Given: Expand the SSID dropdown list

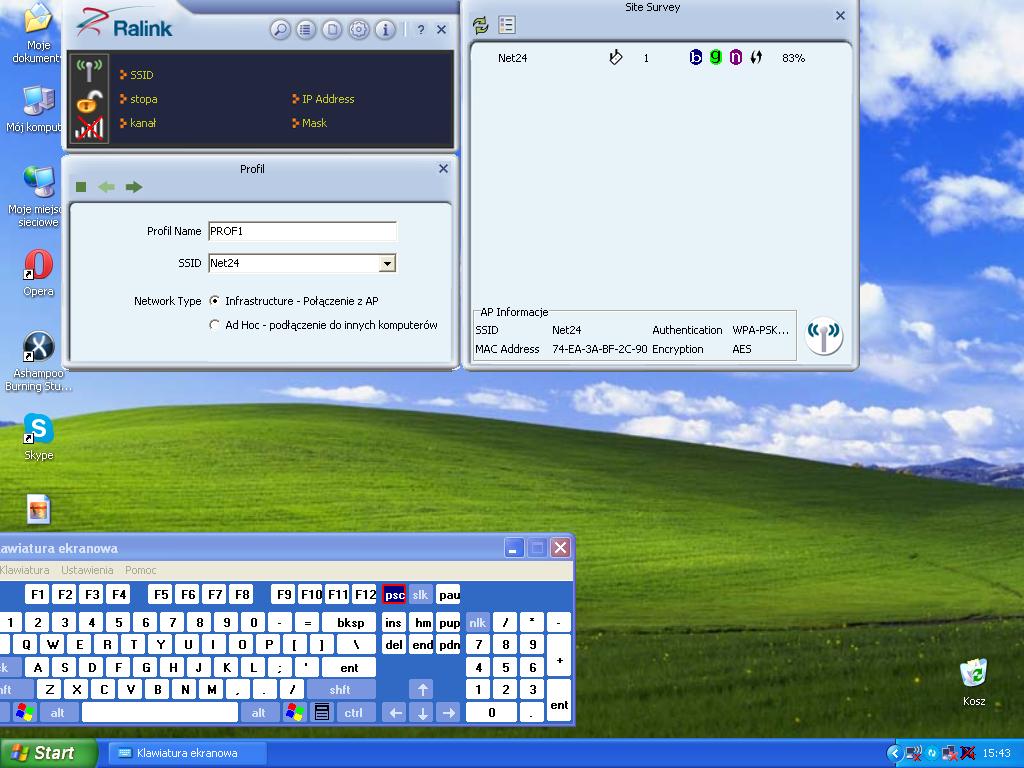Looking at the screenshot, I should click(387, 263).
